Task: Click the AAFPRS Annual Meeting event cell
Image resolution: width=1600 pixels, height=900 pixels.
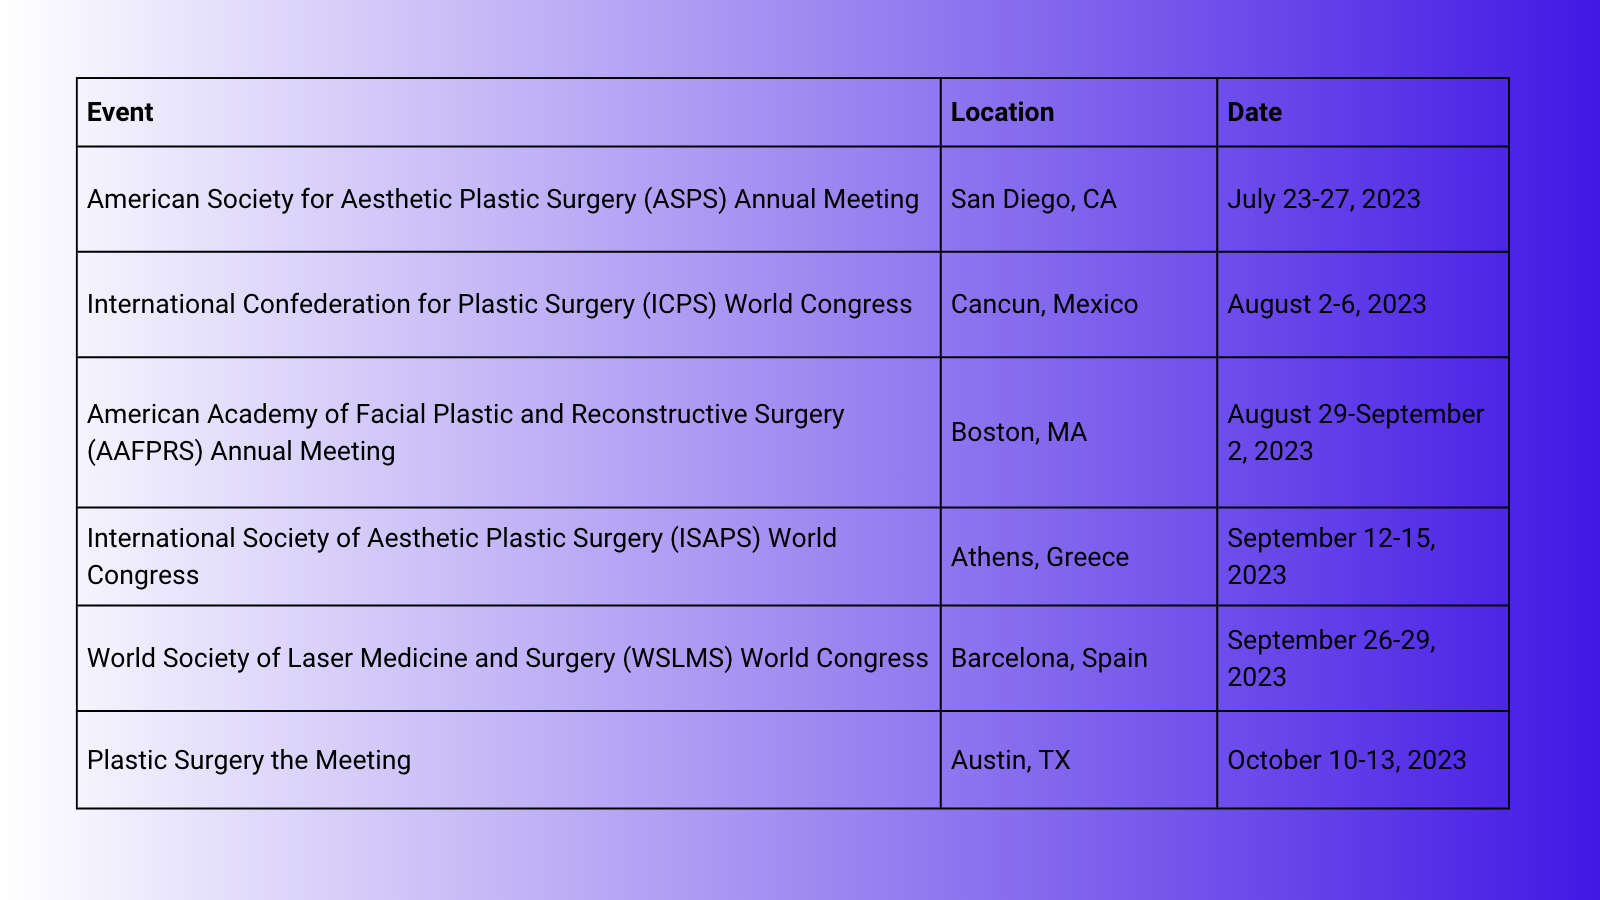Action: tap(509, 432)
